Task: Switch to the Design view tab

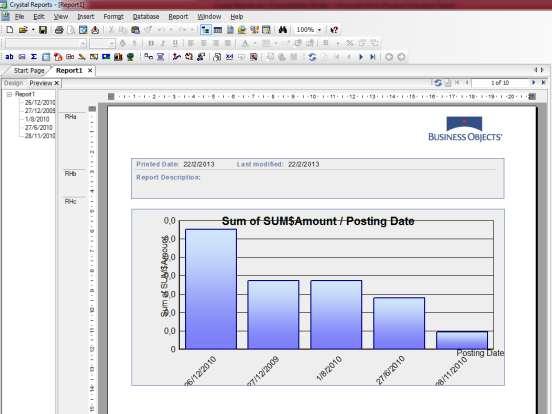Action: 13,83
